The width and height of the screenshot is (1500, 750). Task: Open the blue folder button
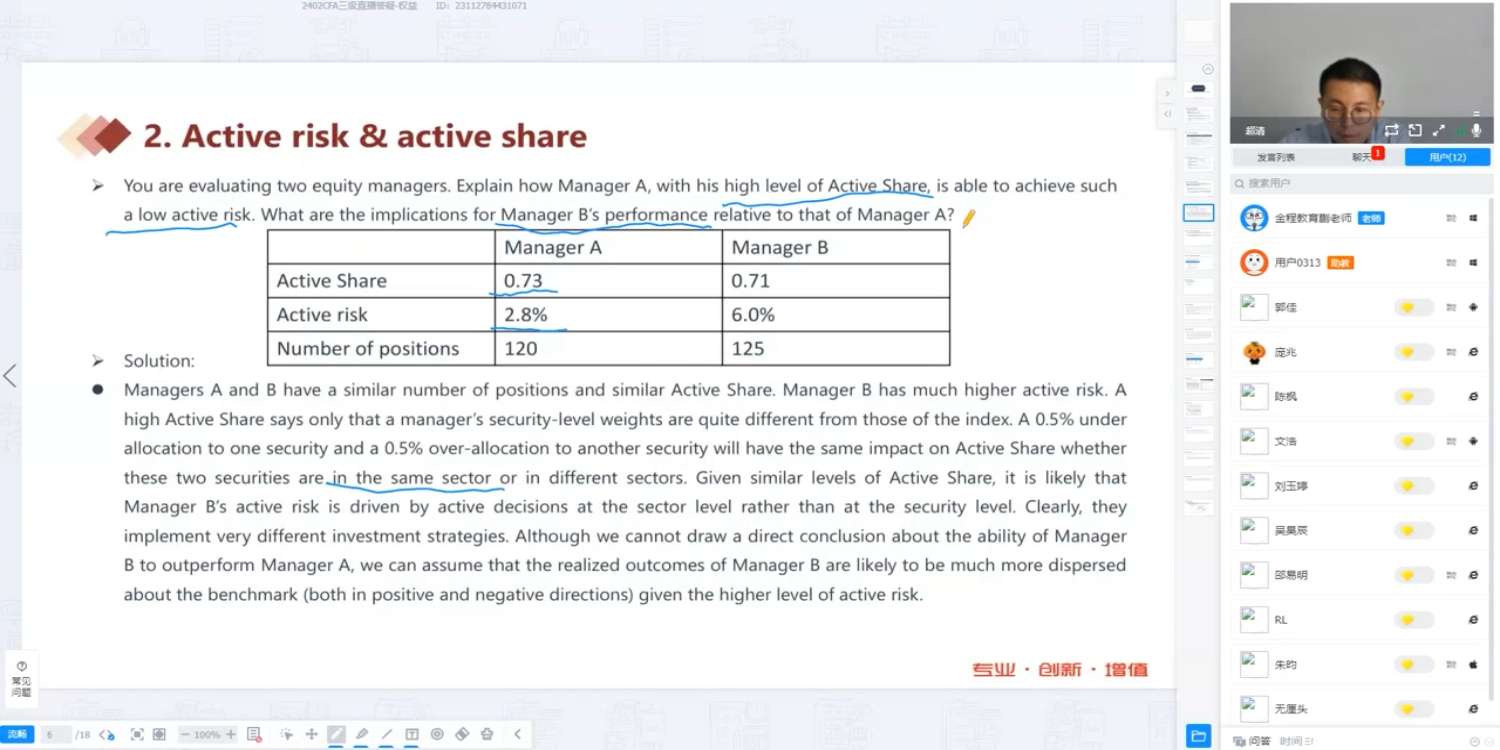click(x=1198, y=736)
